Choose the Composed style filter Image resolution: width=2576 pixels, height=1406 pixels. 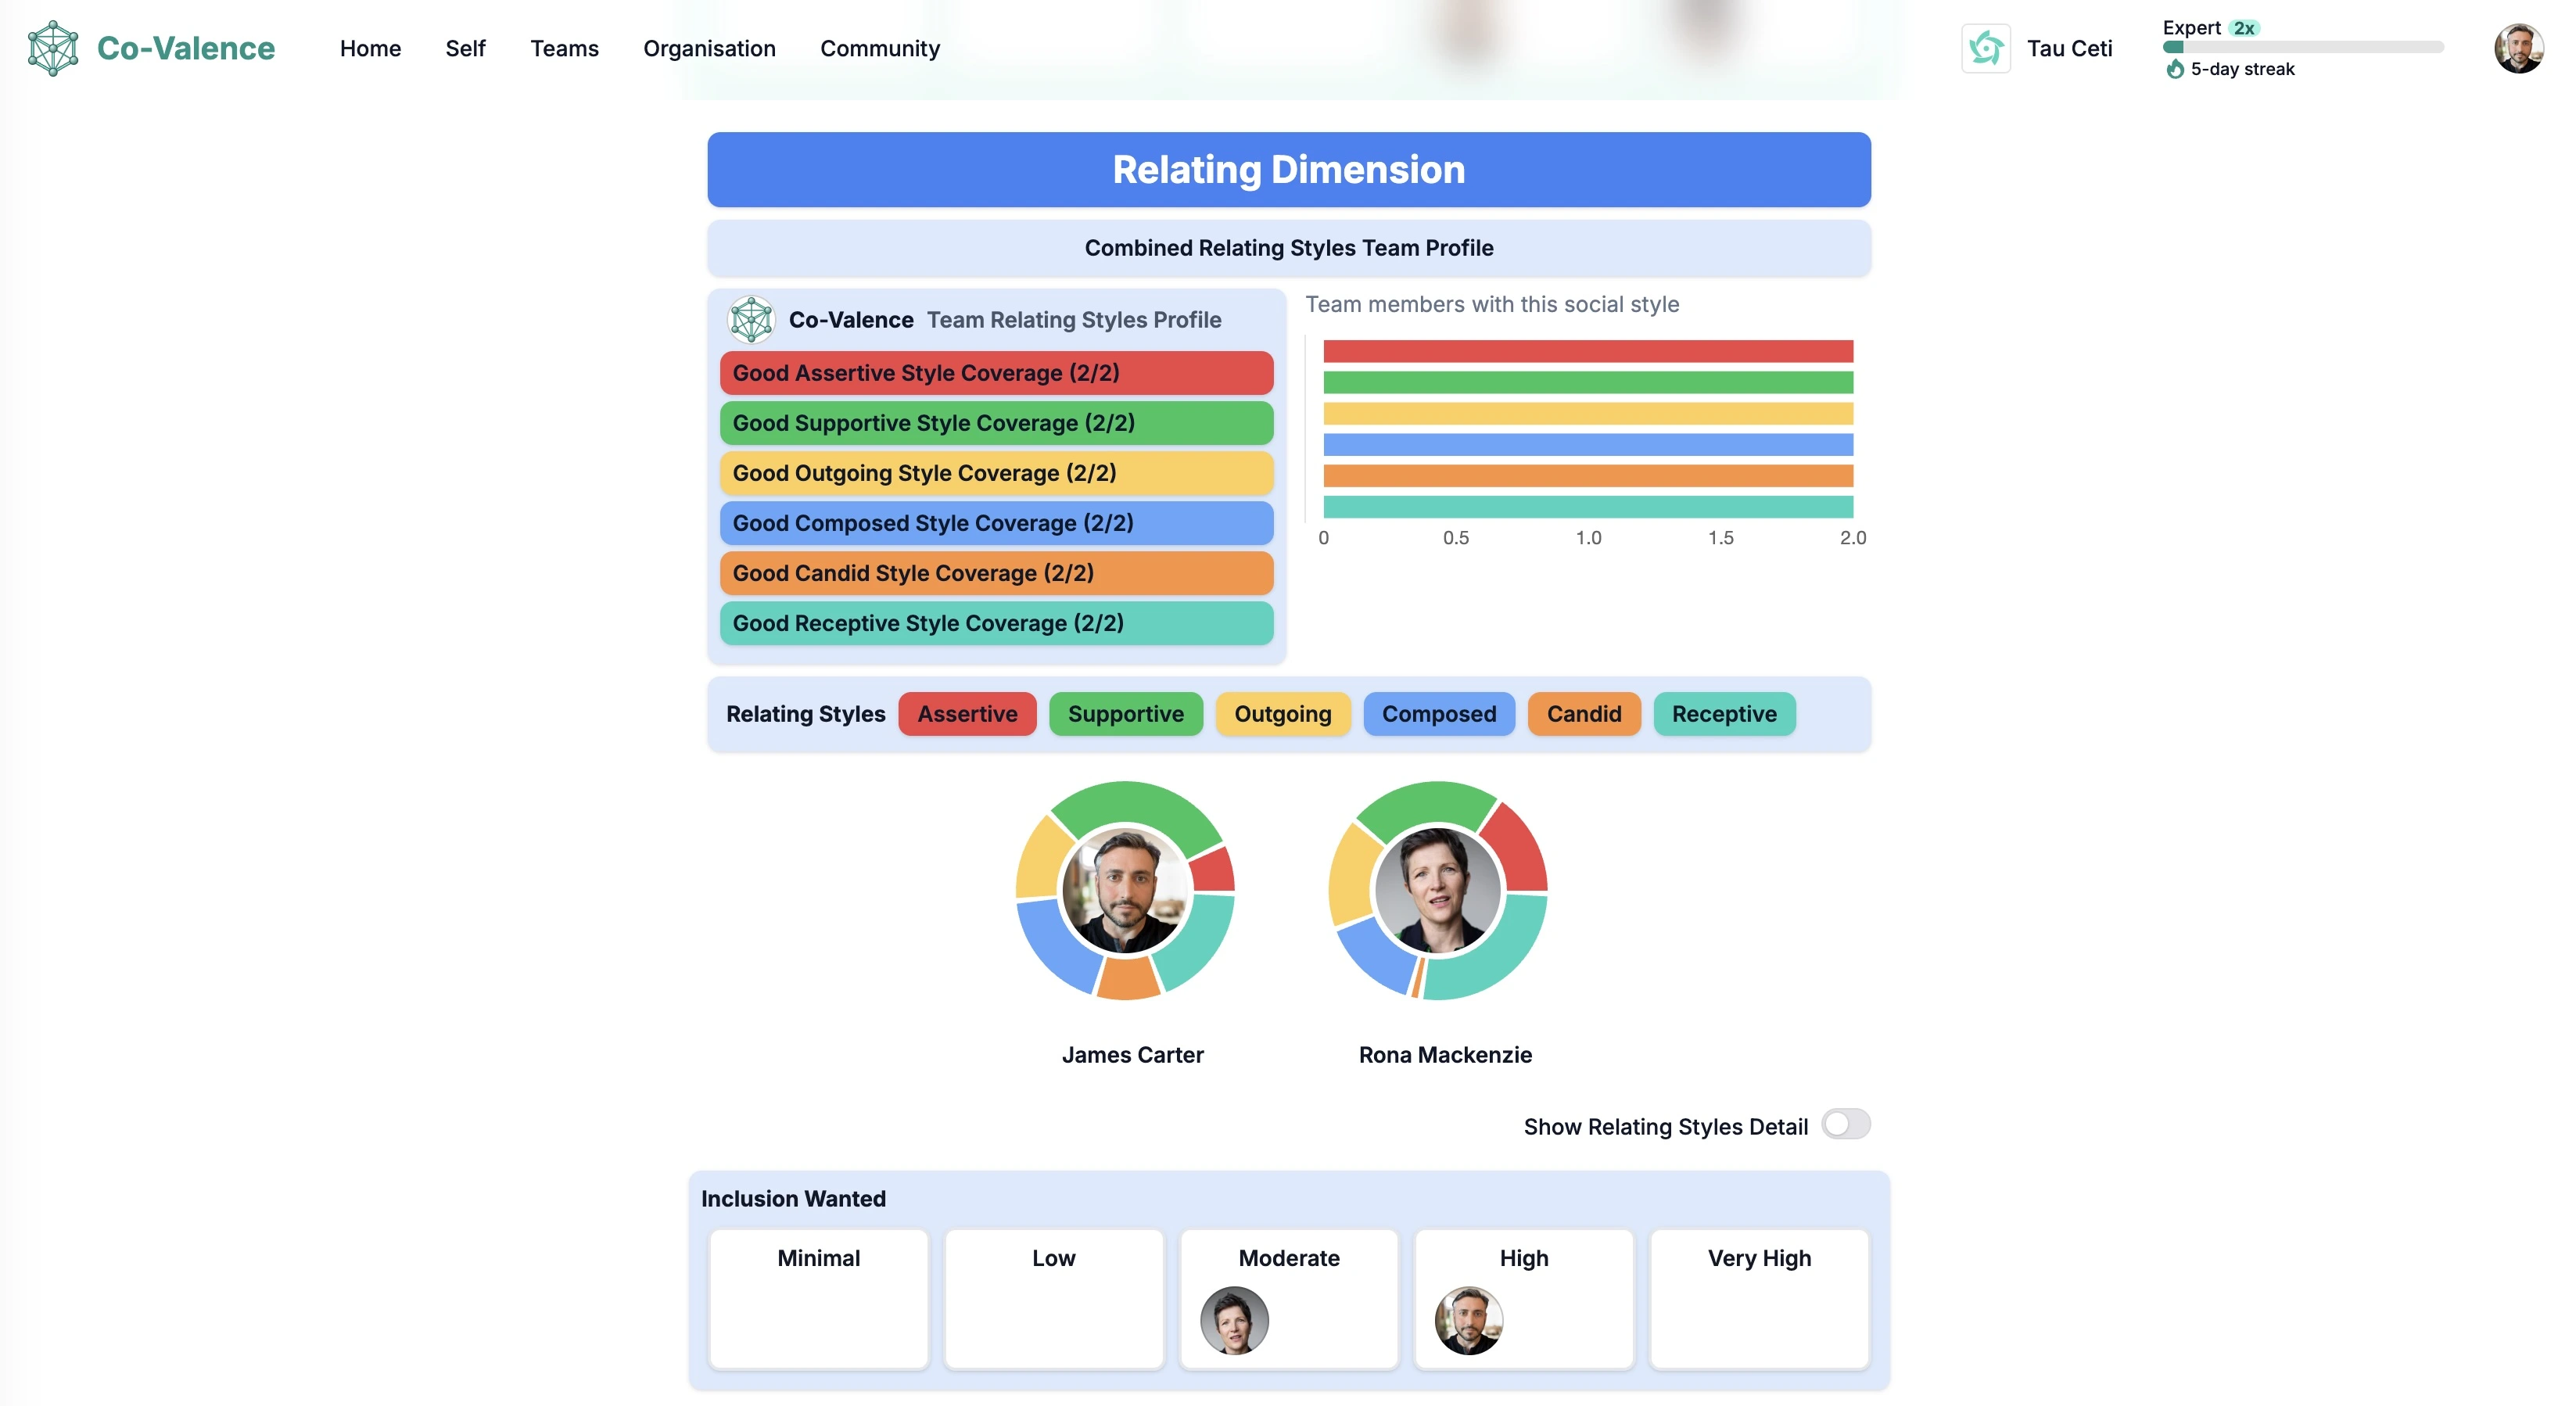point(1439,714)
